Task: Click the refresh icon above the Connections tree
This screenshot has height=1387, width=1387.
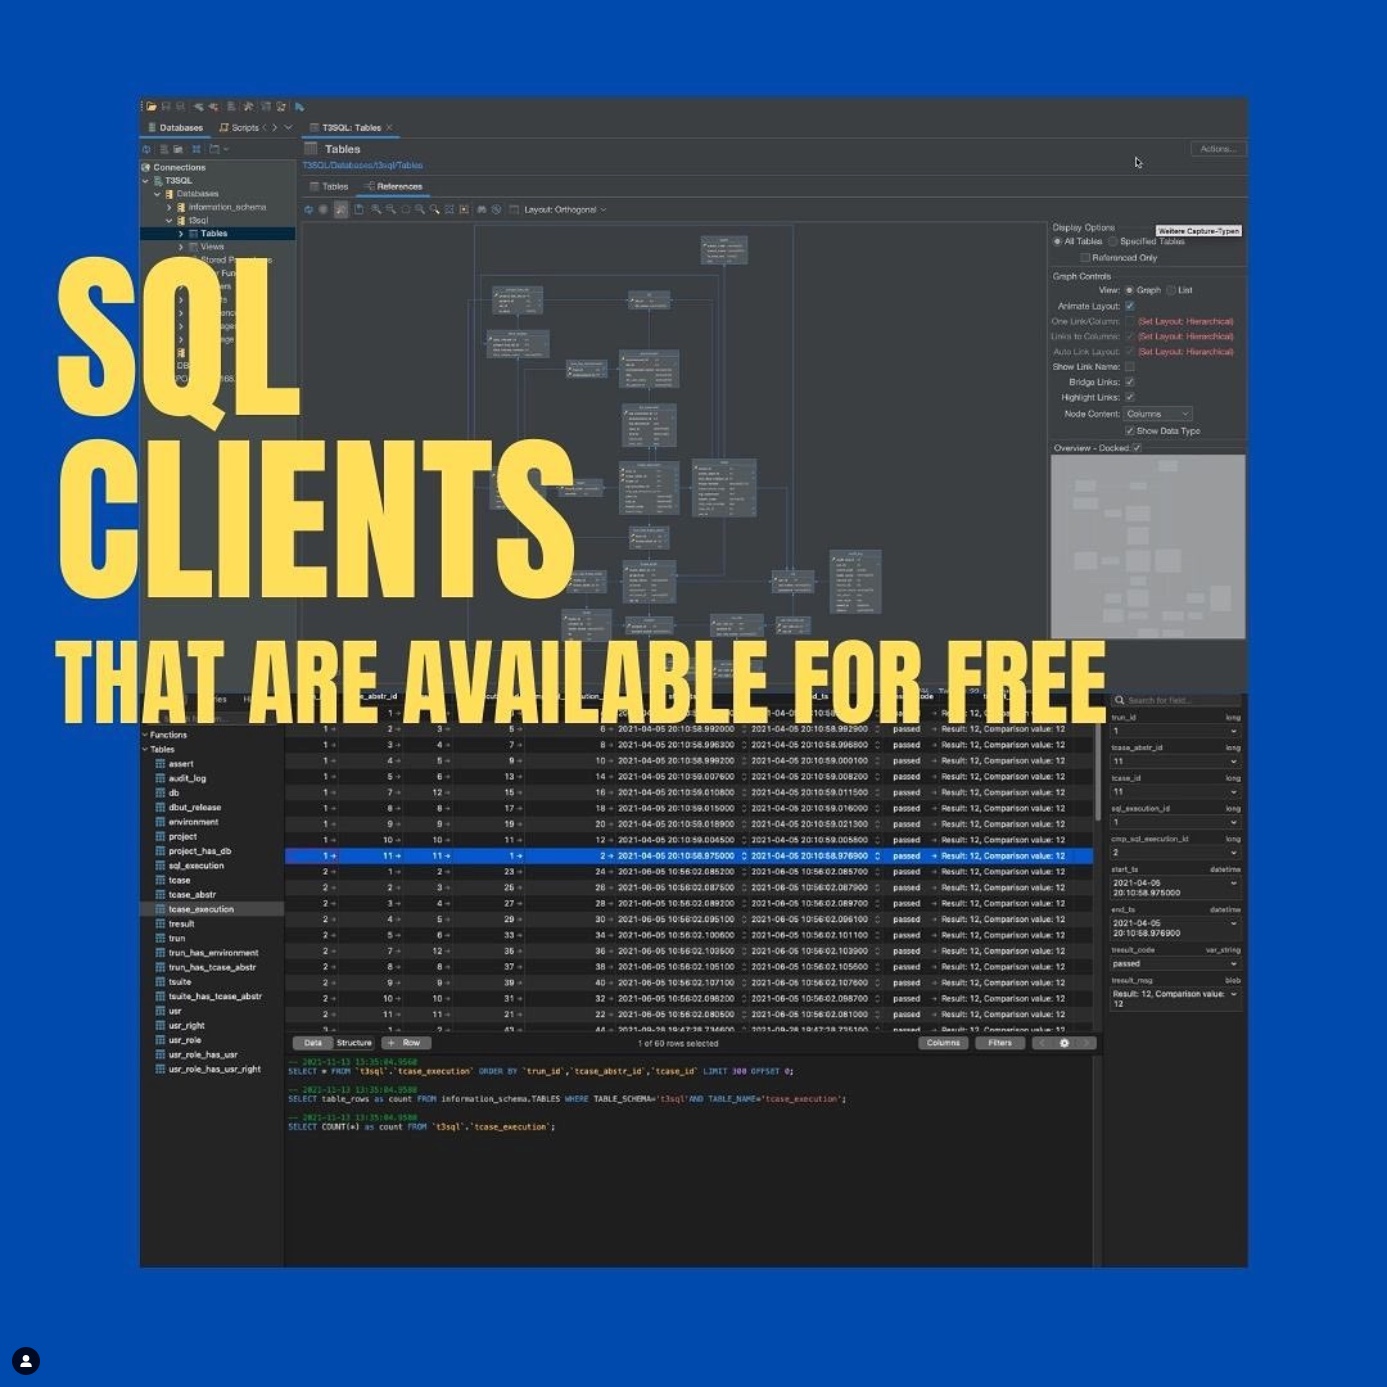Action: click(146, 148)
